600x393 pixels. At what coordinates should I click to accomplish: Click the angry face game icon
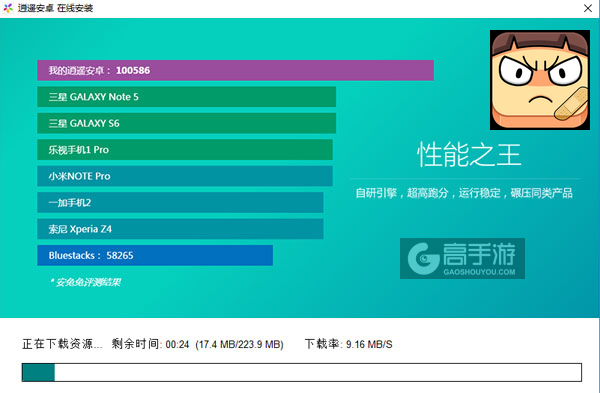pyautogui.click(x=540, y=80)
